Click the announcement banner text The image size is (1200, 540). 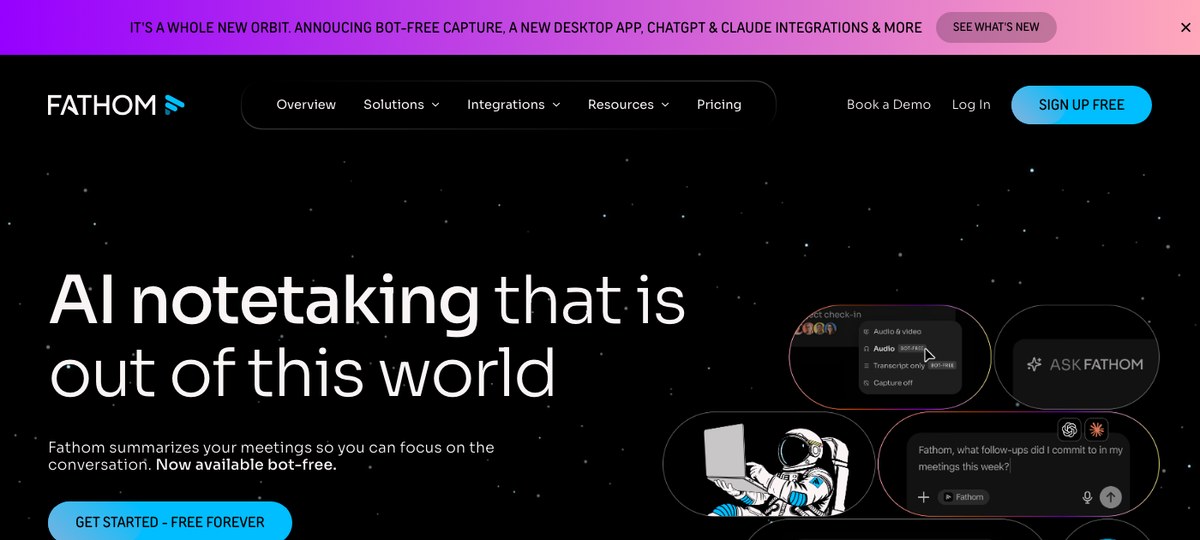point(526,28)
